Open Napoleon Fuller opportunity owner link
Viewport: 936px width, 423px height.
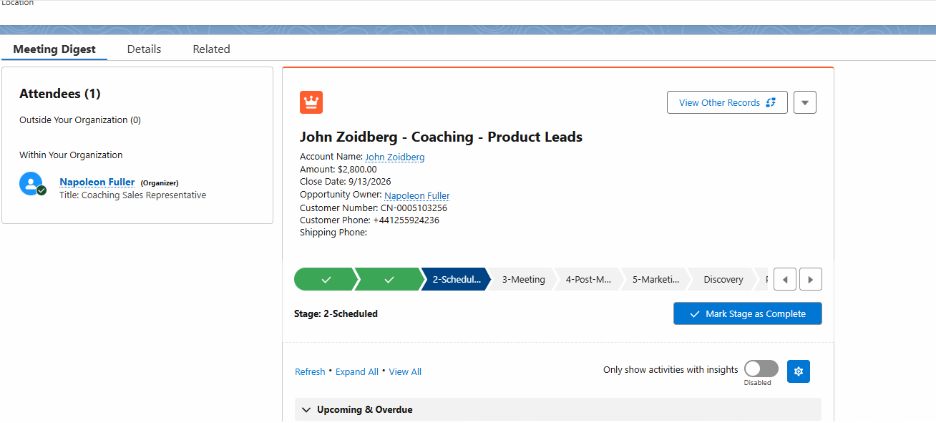(417, 196)
